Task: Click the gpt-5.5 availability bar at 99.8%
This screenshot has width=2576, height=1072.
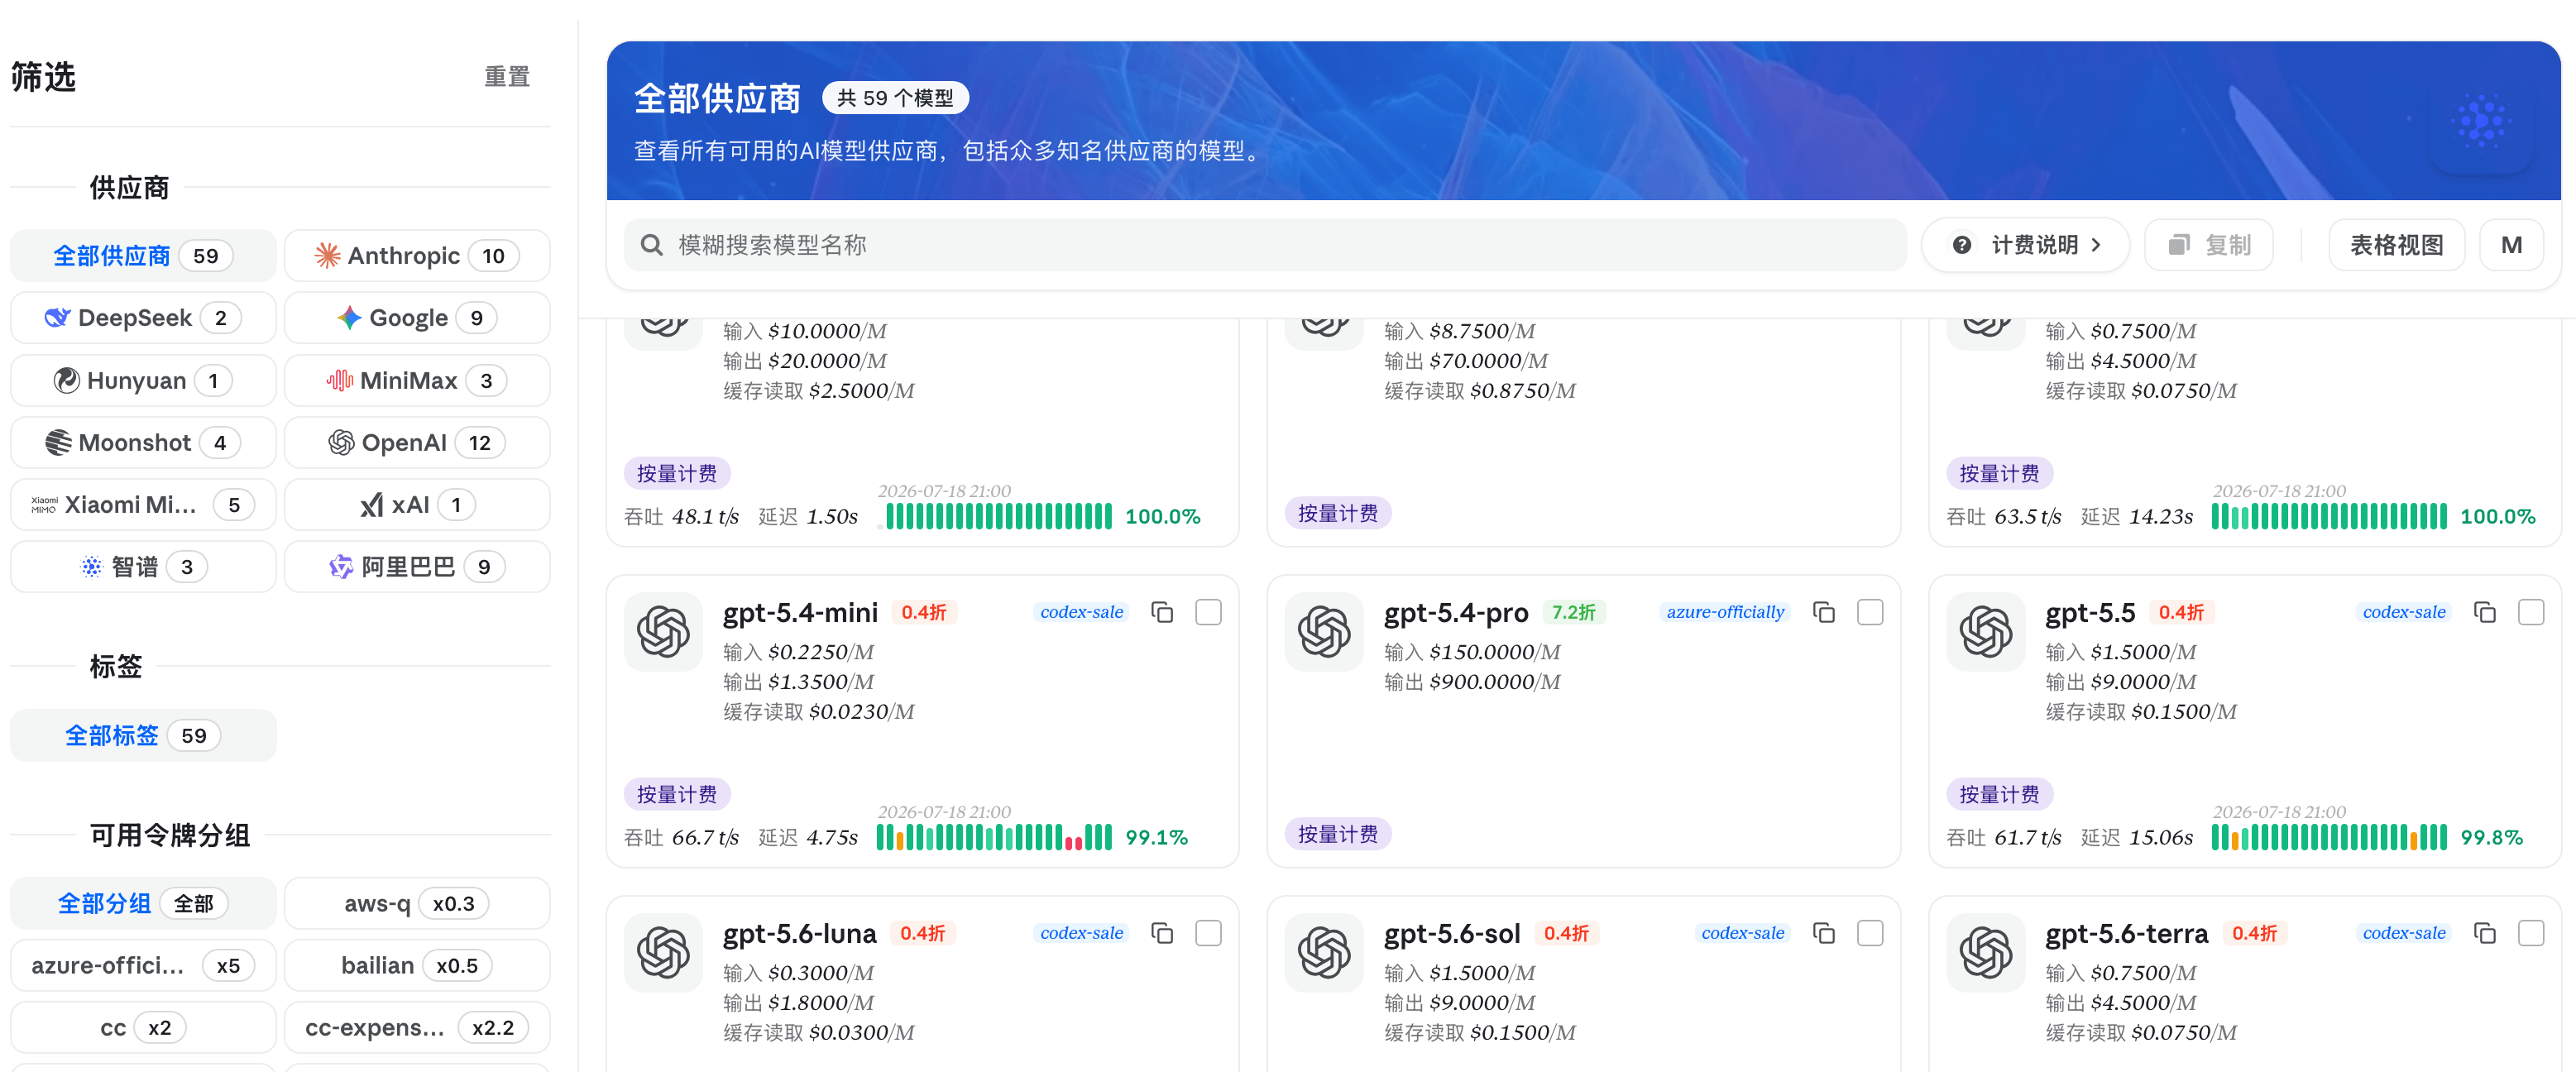Action: click(x=2329, y=838)
